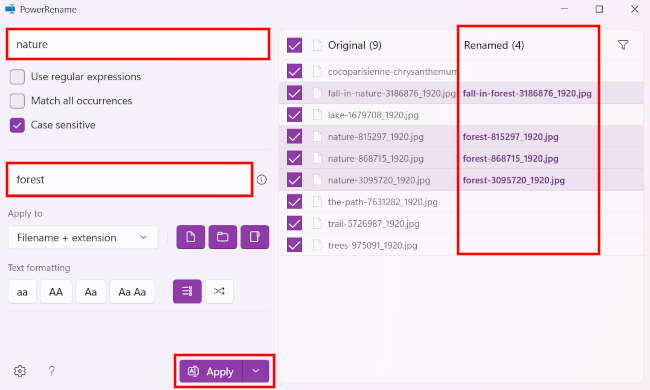
Task: Click the info icon beside replace field
Action: point(262,179)
